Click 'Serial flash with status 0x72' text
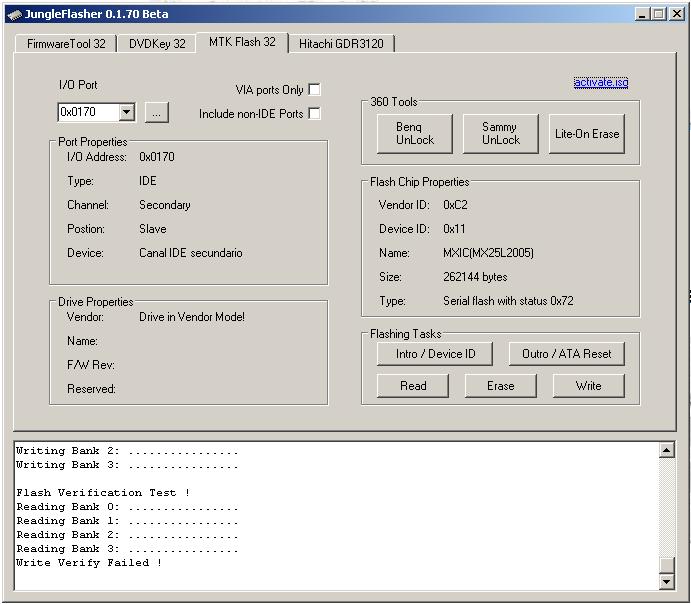This screenshot has height=604, width=691. pyautogui.click(x=508, y=301)
